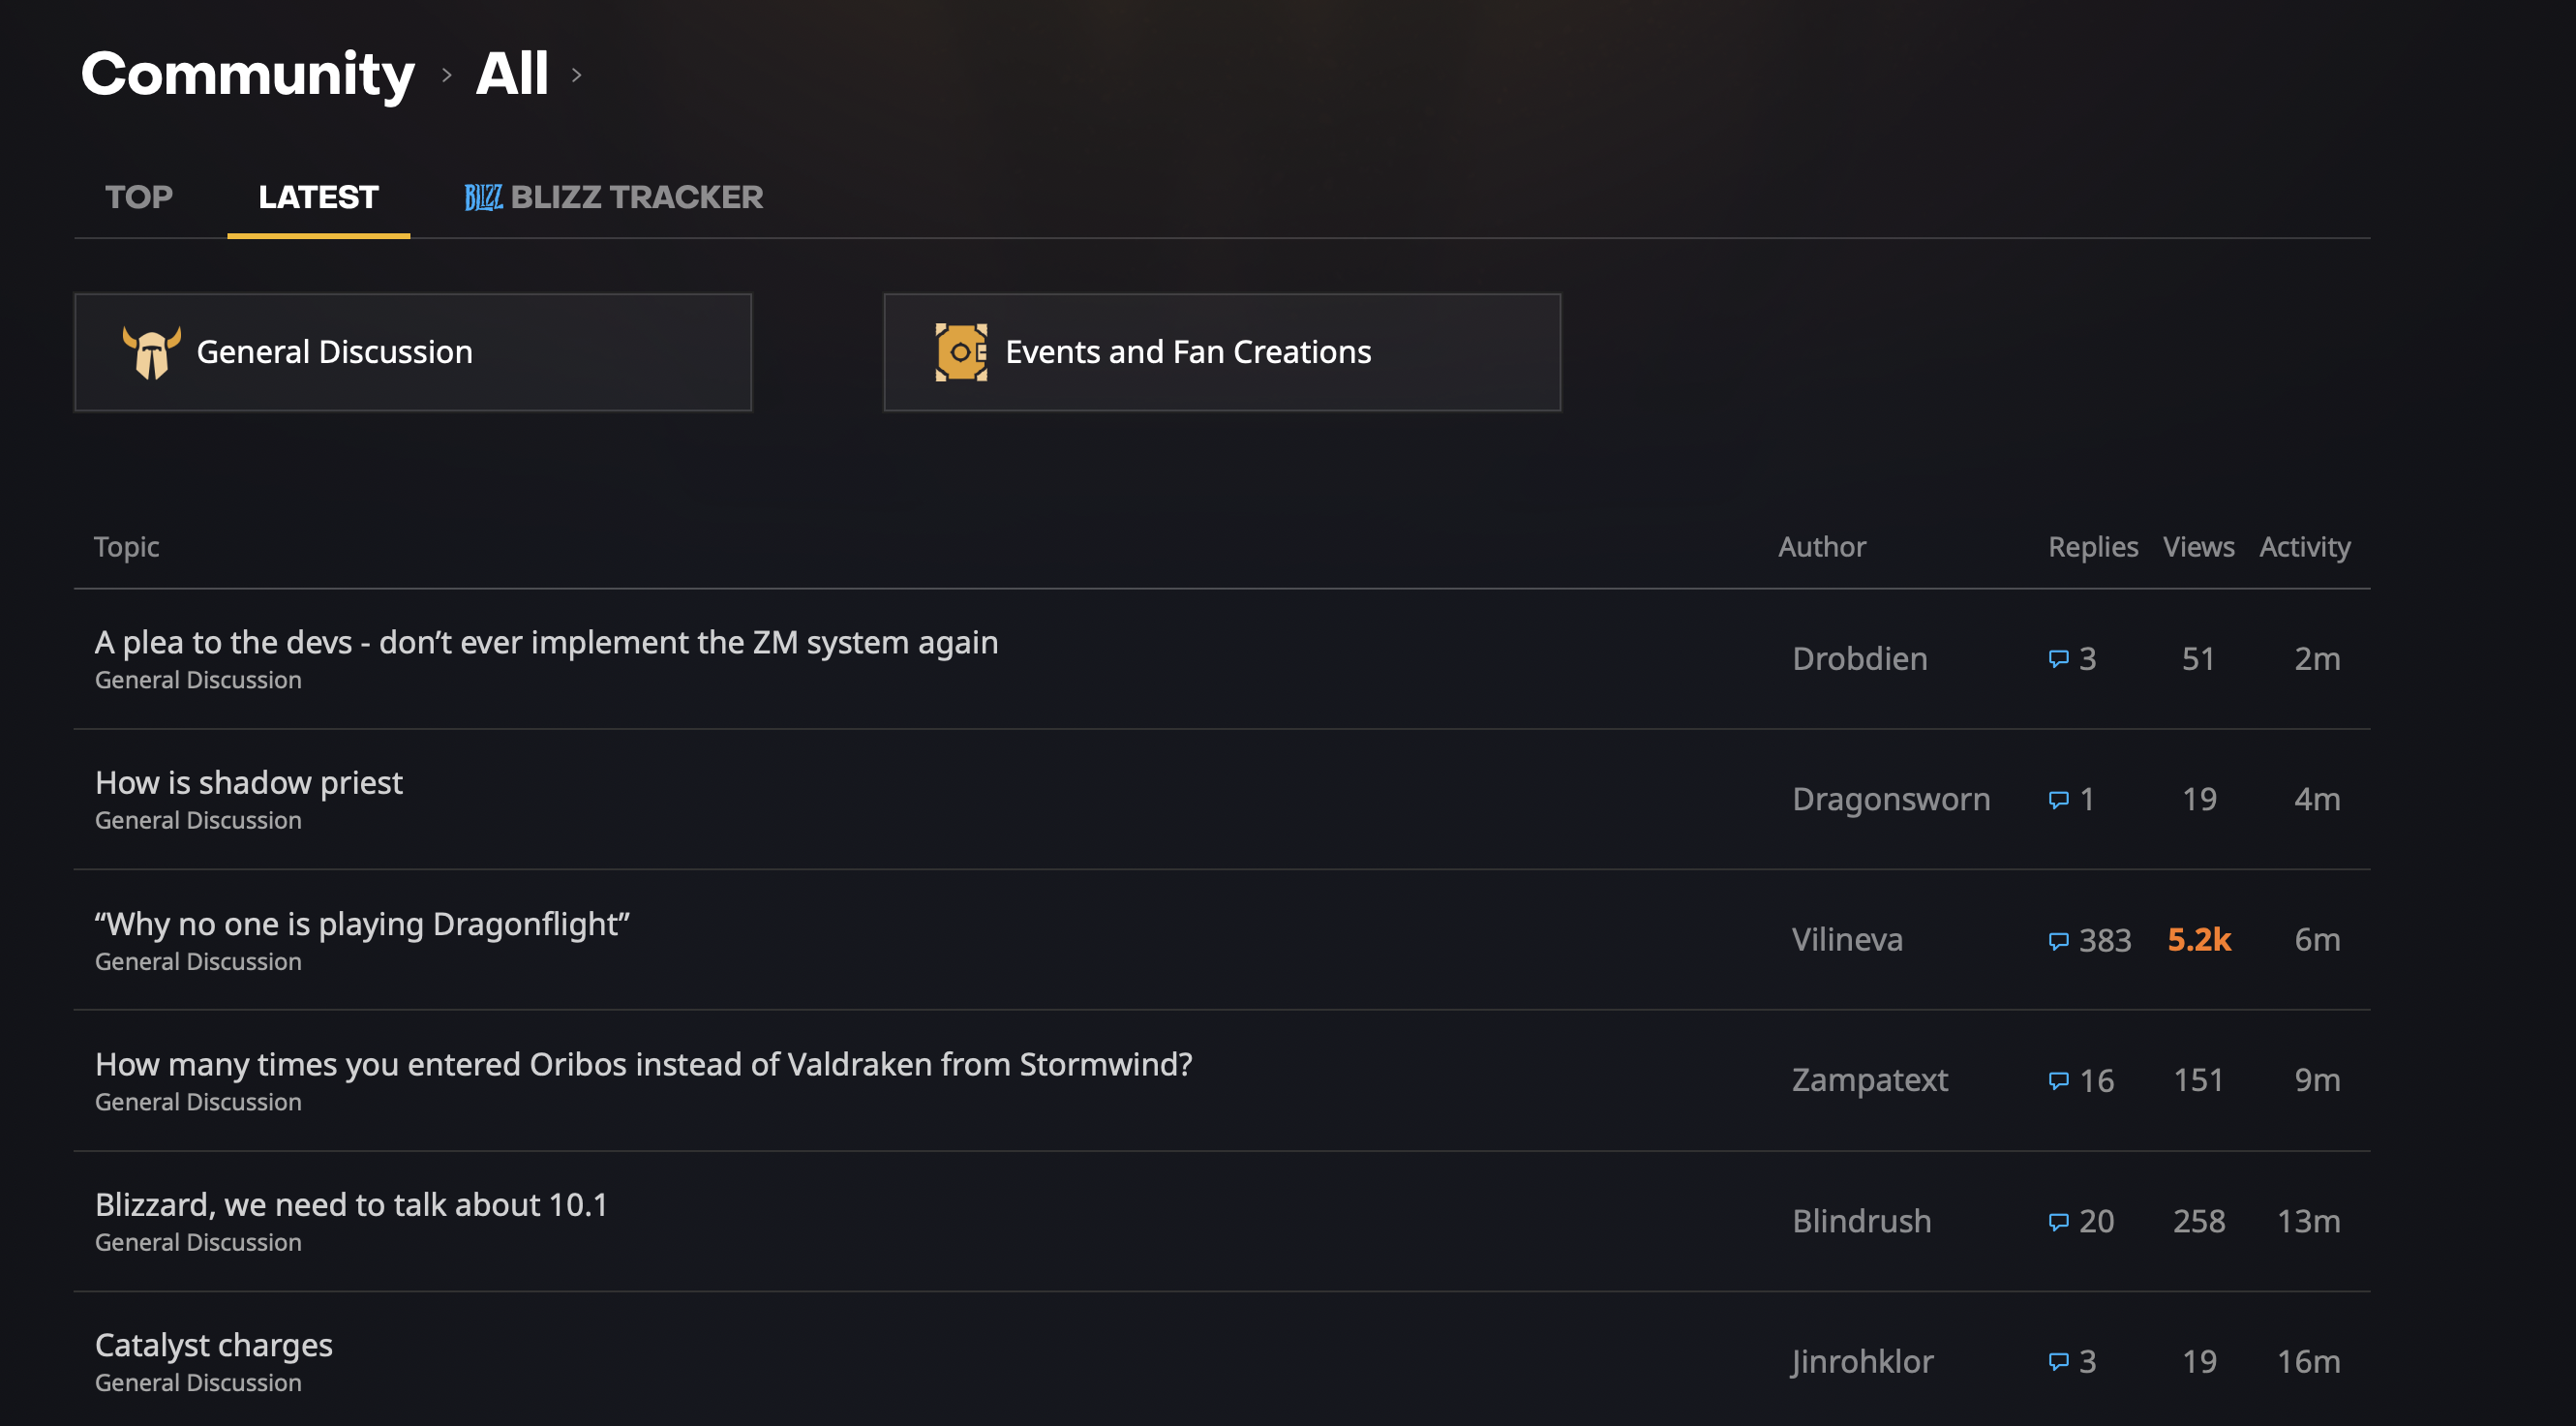Switch to the Top tab
2576x1426 pixels.
tap(139, 197)
